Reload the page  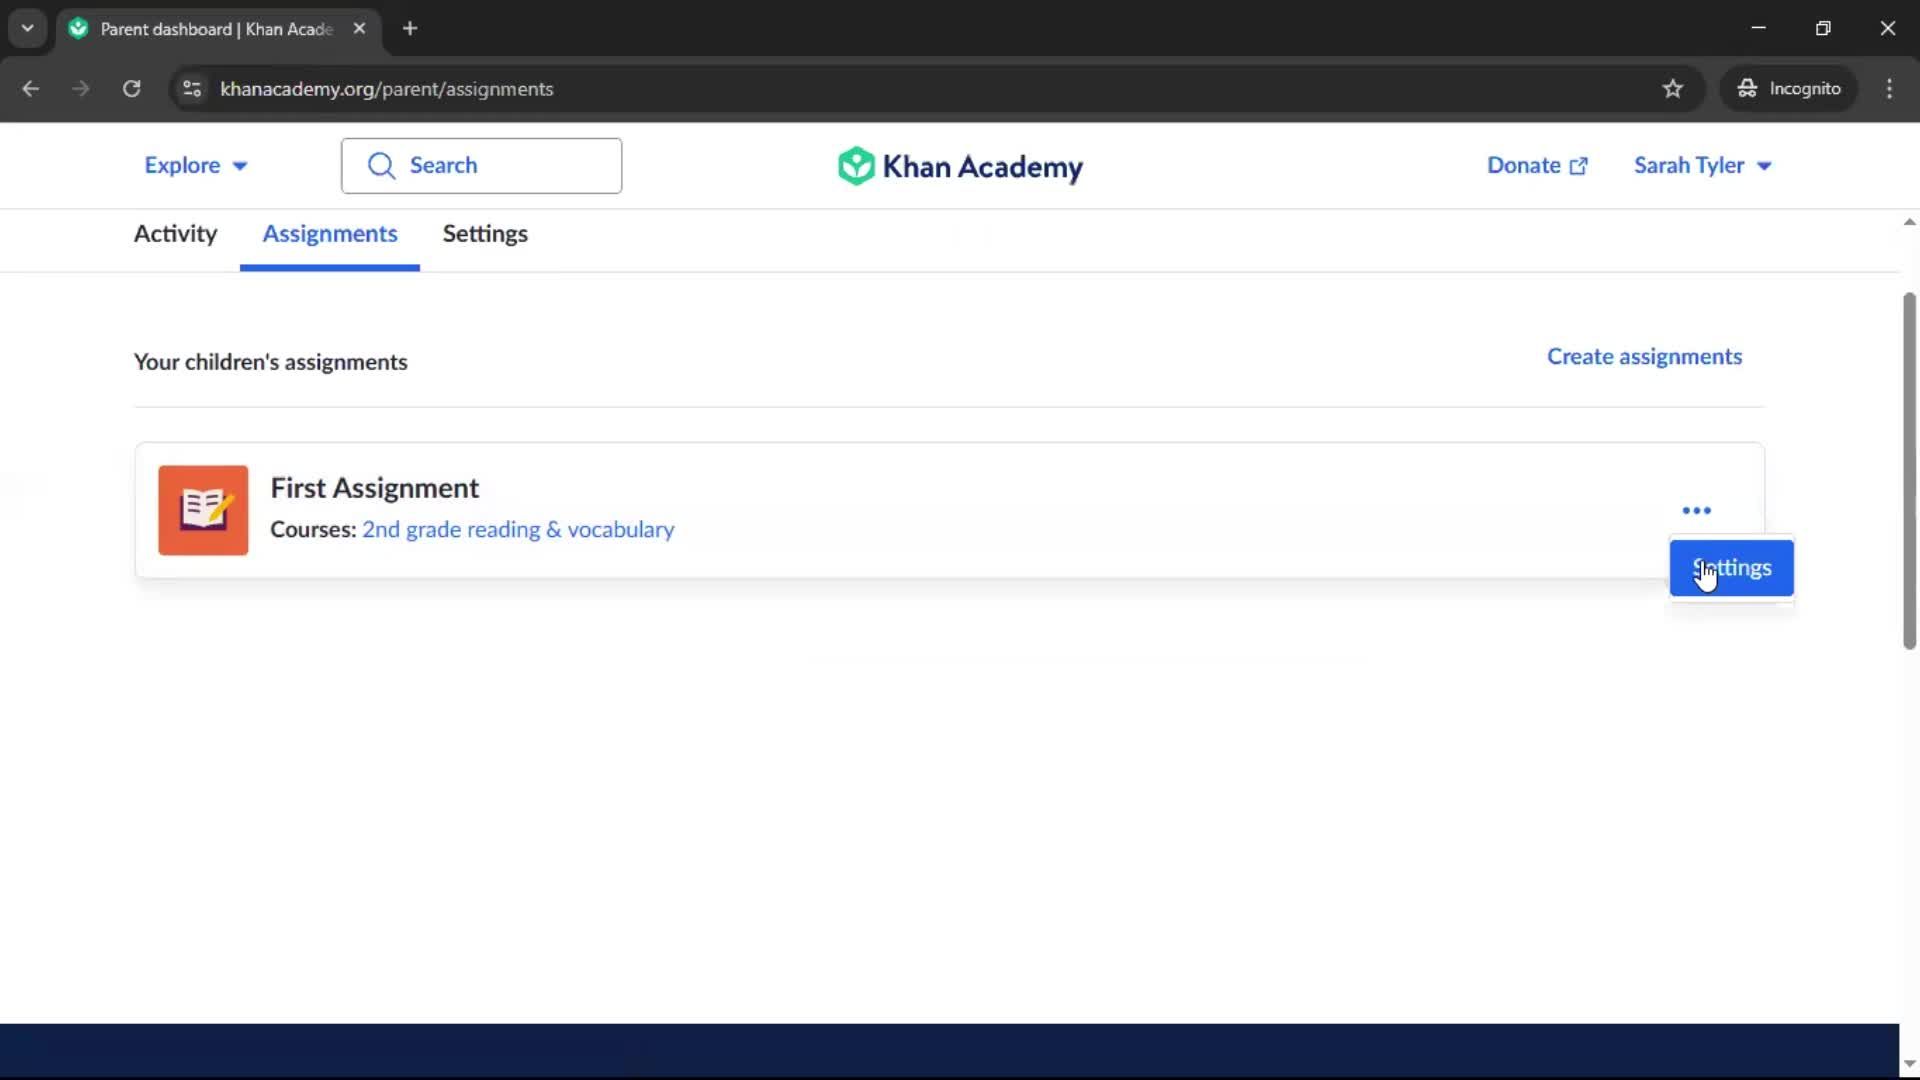[x=131, y=89]
